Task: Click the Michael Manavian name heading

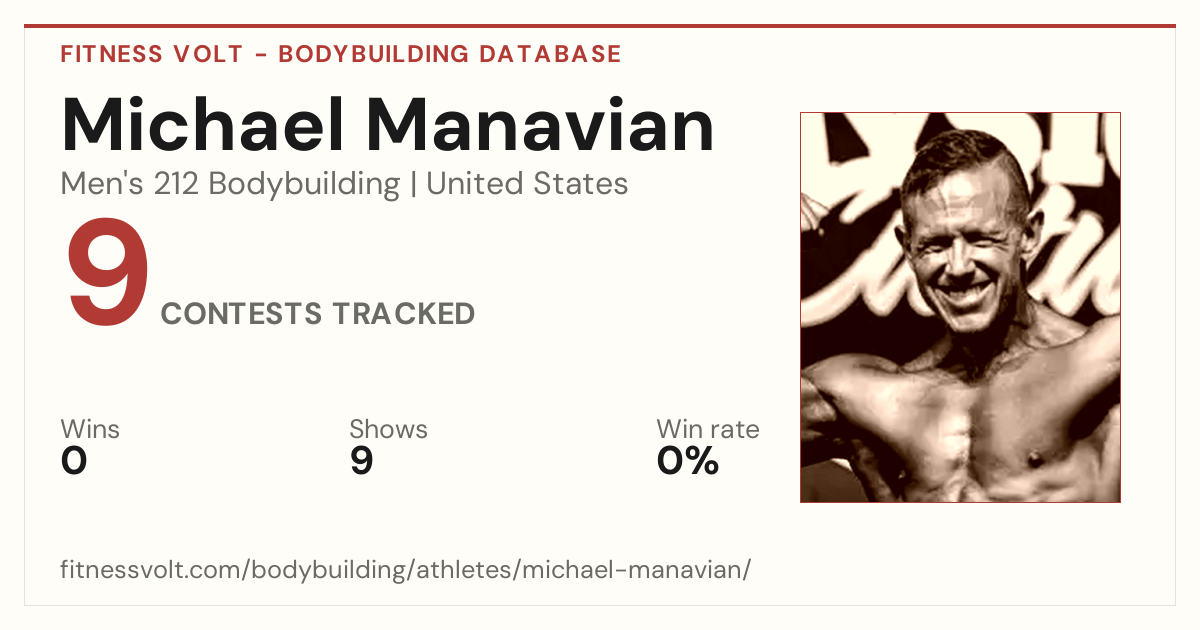Action: click(388, 125)
